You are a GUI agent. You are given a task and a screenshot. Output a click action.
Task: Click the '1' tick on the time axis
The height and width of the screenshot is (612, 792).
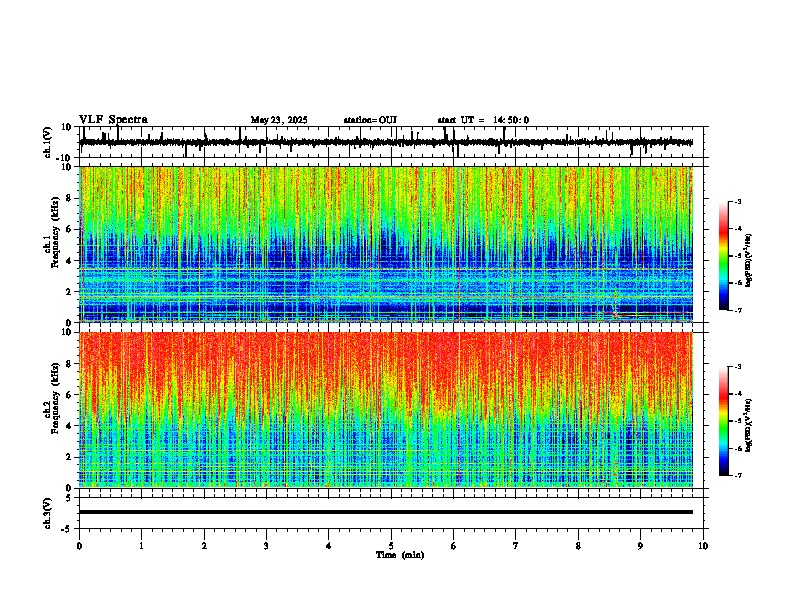pos(142,546)
